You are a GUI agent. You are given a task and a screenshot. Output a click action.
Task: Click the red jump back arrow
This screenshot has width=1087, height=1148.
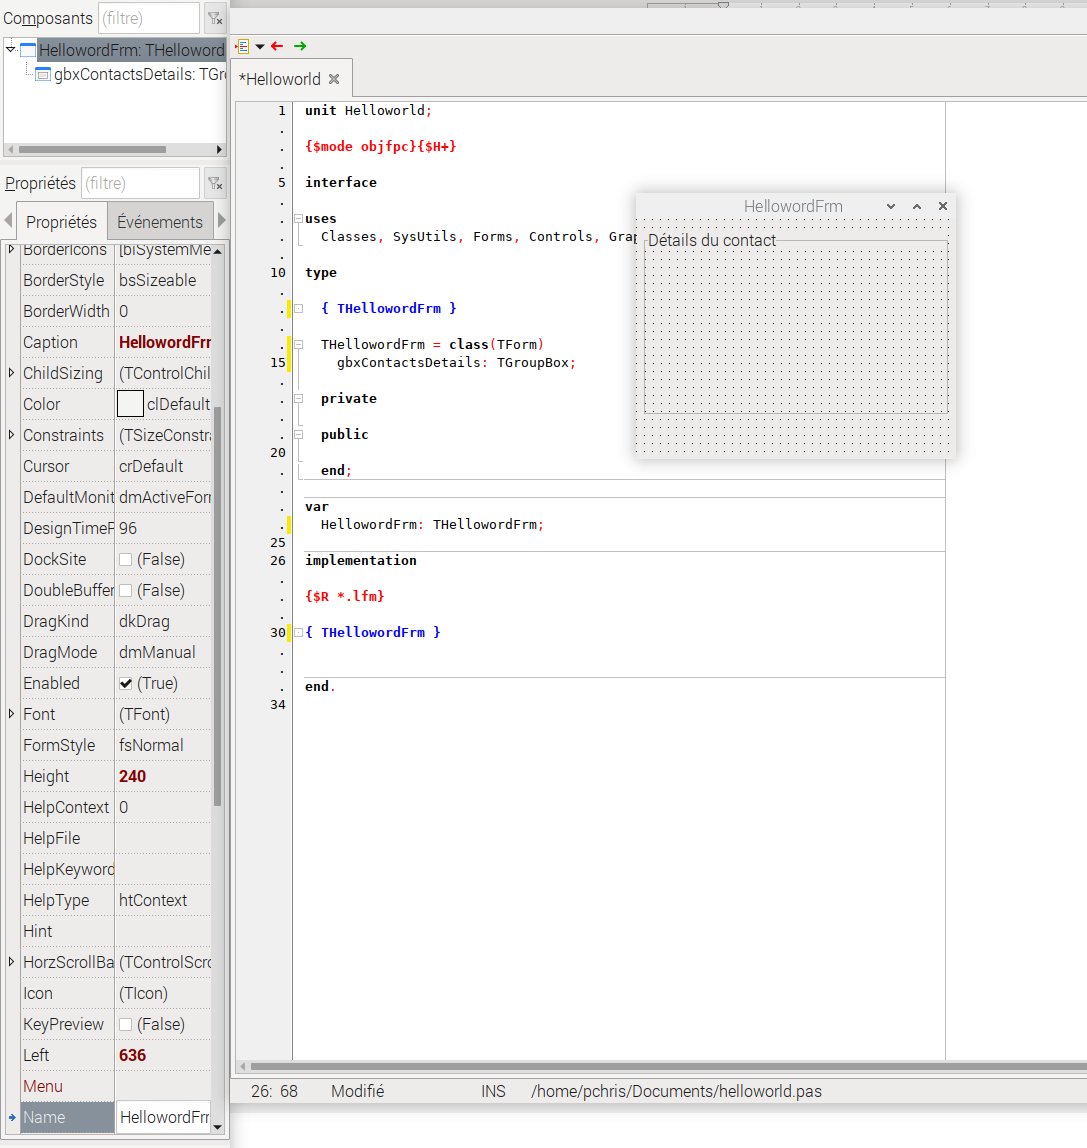(277, 46)
